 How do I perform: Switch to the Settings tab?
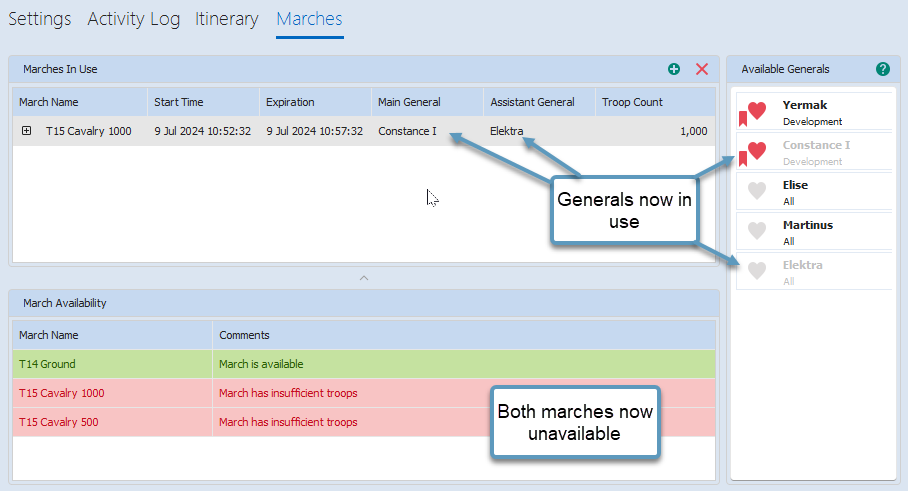(40, 19)
